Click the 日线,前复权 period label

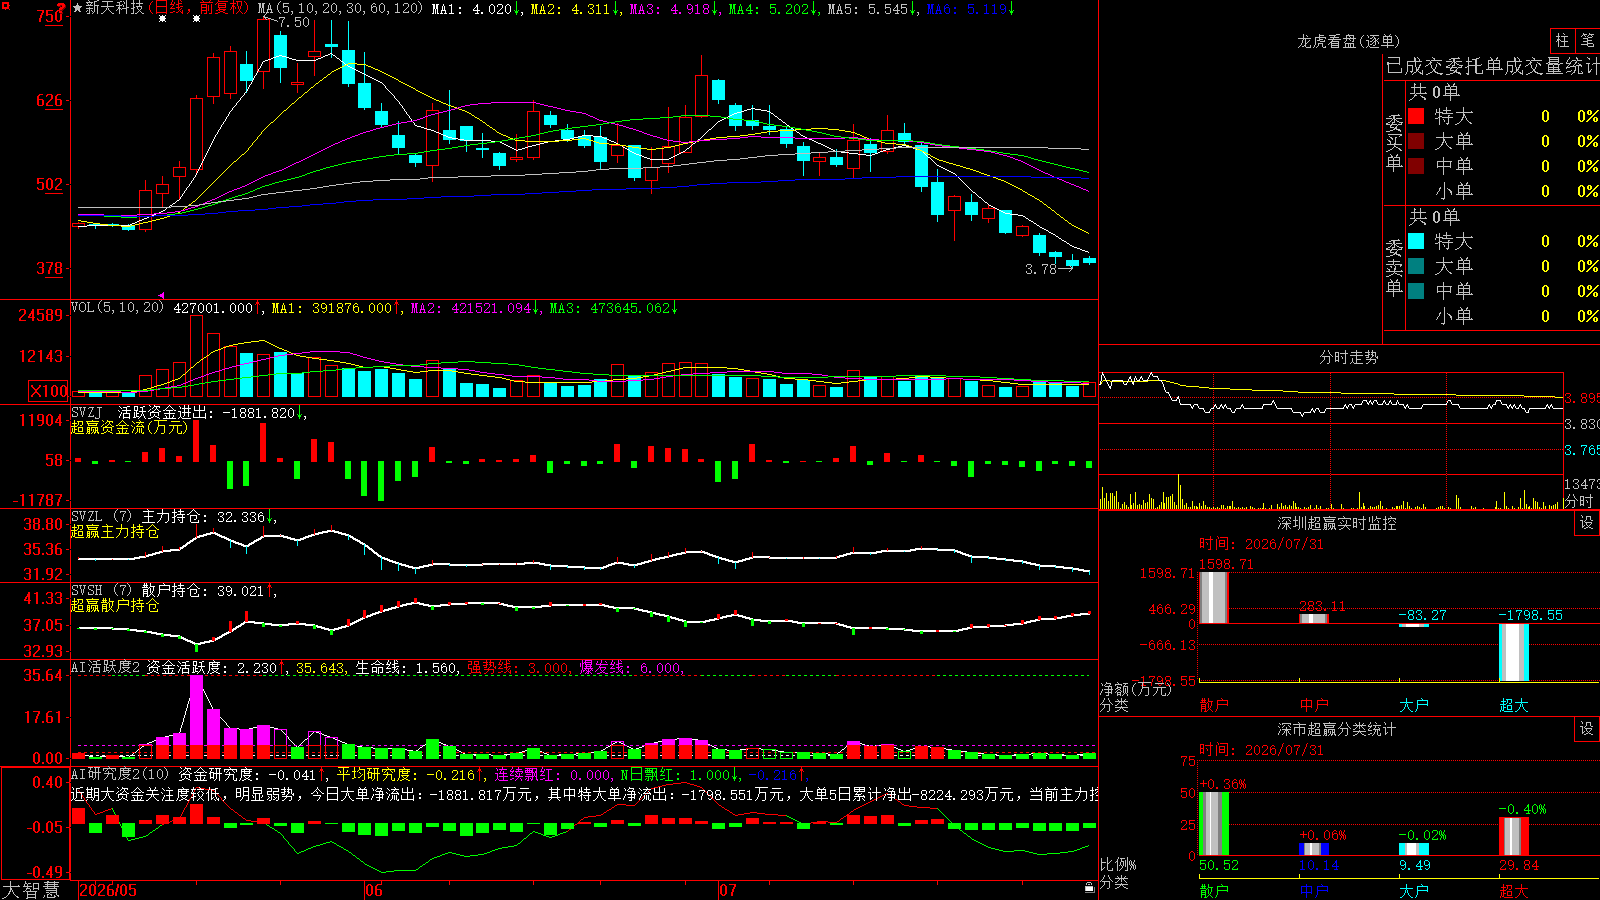200,8
